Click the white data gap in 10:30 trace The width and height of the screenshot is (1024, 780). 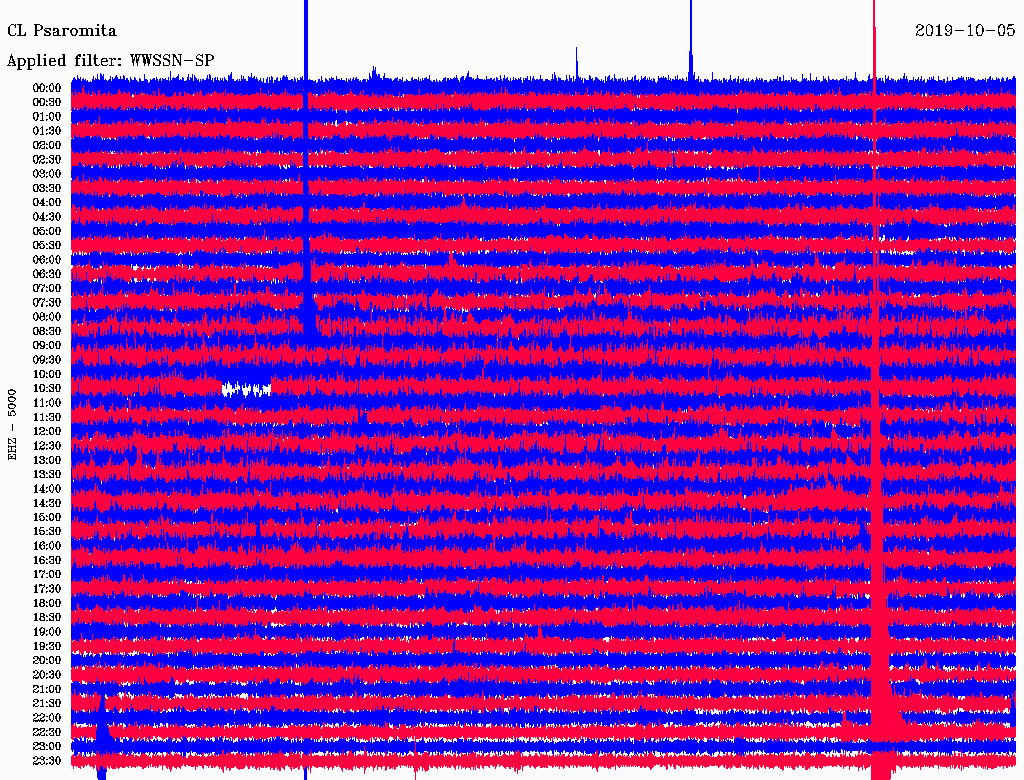[x=246, y=390]
